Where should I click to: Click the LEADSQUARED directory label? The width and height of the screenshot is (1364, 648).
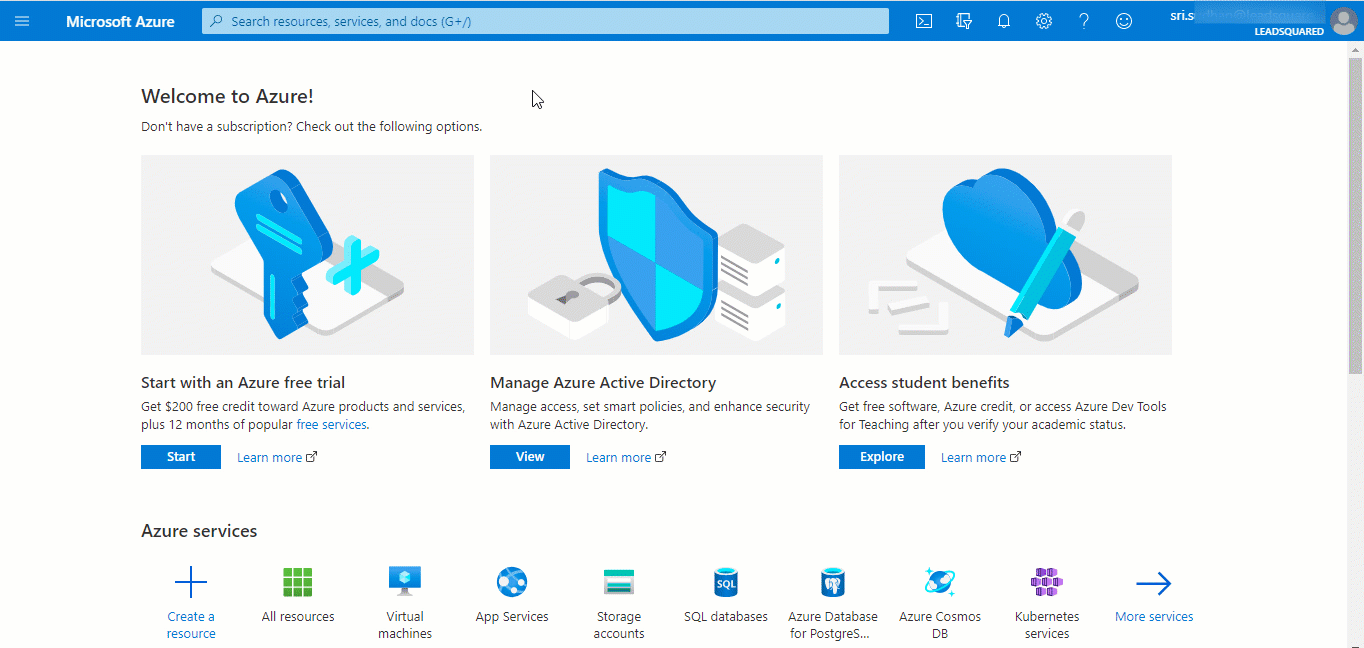(1289, 32)
